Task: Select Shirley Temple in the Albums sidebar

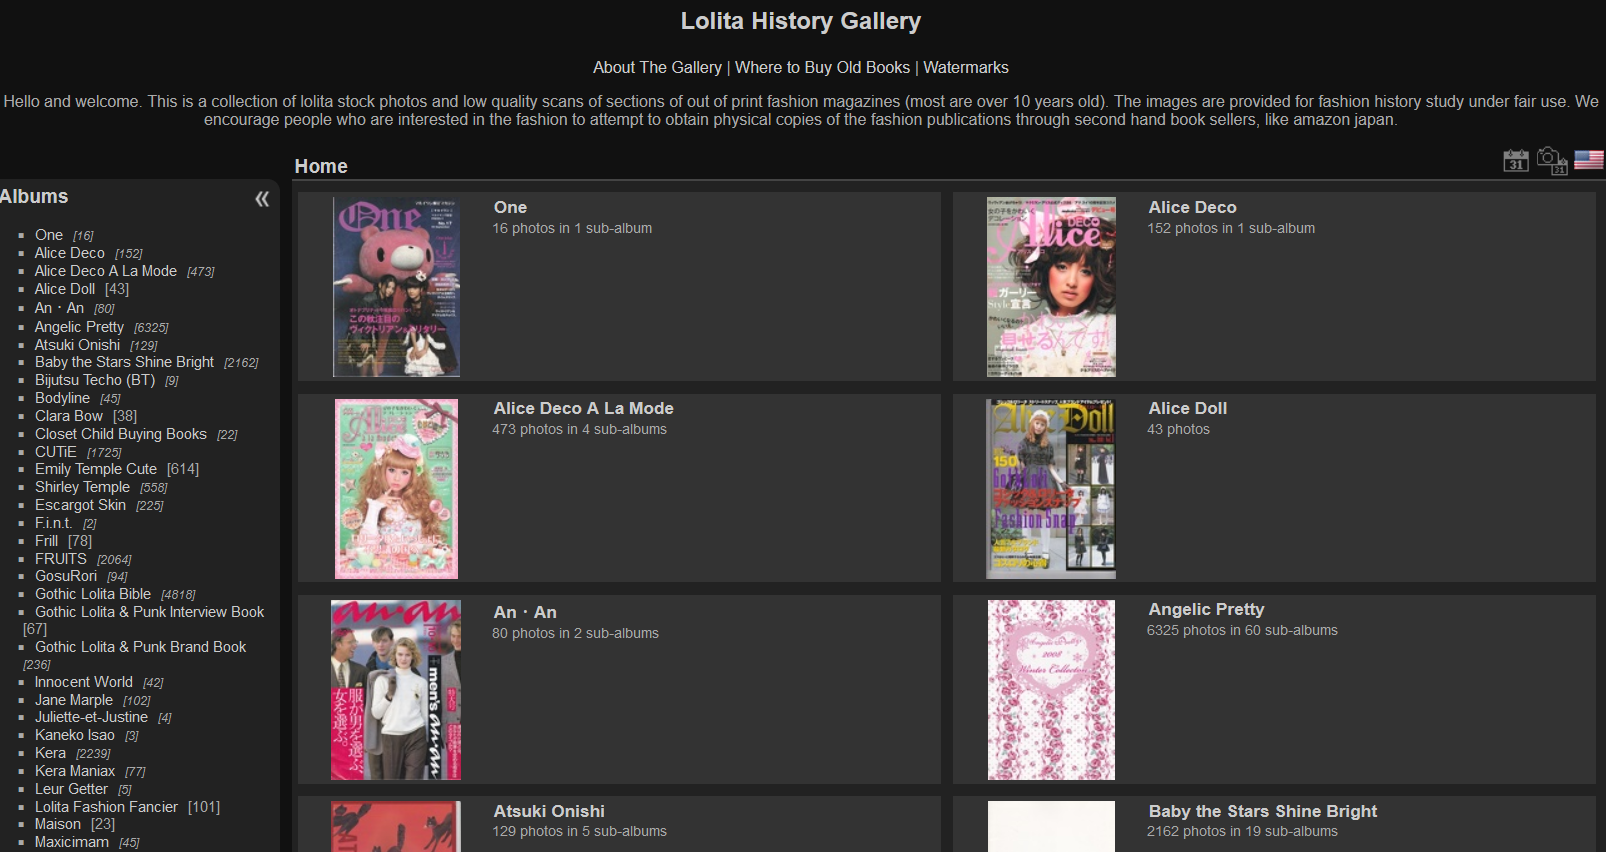Action: click(82, 487)
